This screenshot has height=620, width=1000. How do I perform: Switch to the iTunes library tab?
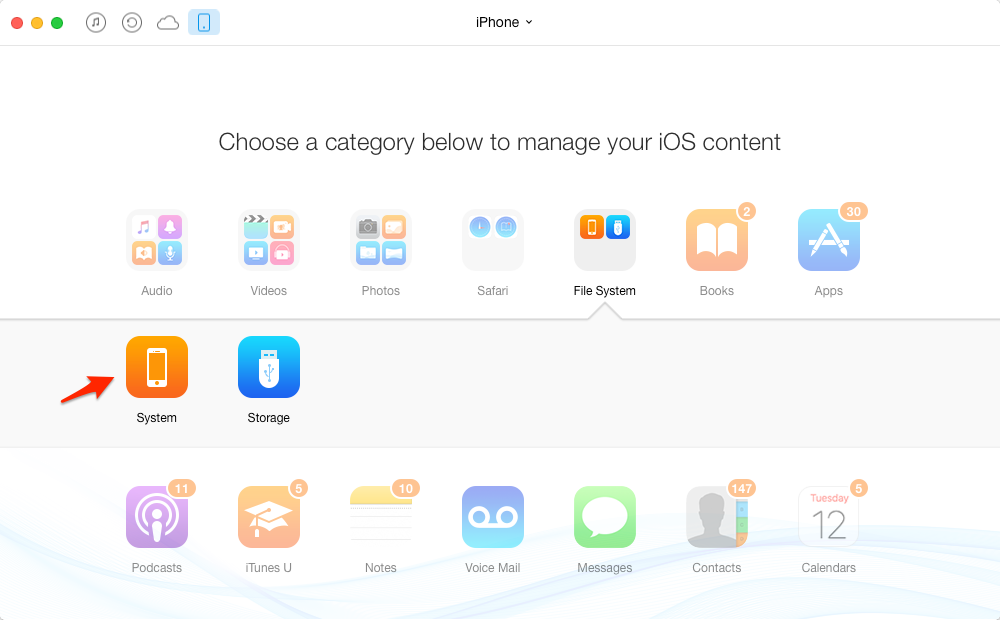96,23
